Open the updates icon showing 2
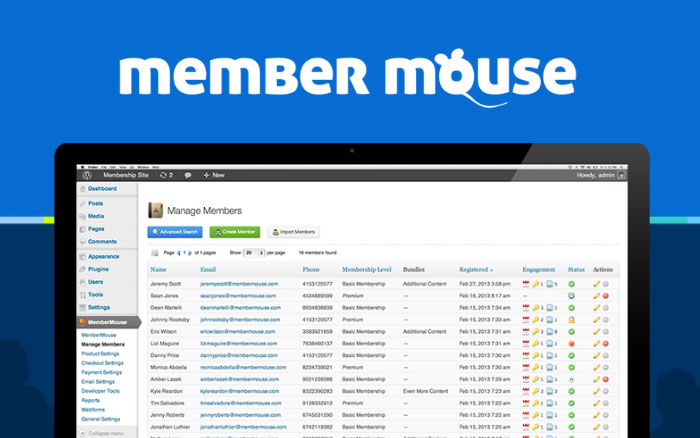This screenshot has width=700, height=438. [x=166, y=175]
